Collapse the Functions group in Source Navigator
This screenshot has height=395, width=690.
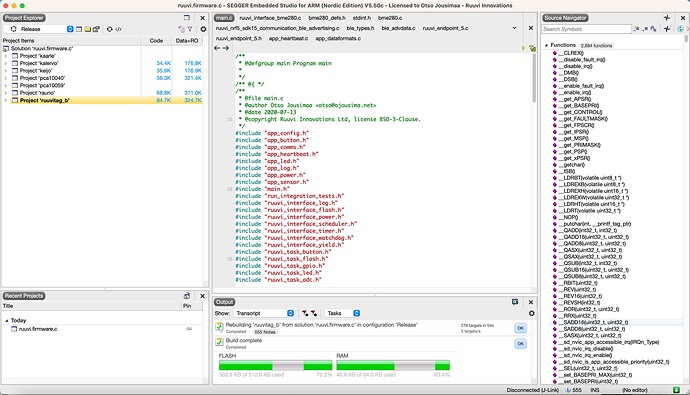coord(547,45)
